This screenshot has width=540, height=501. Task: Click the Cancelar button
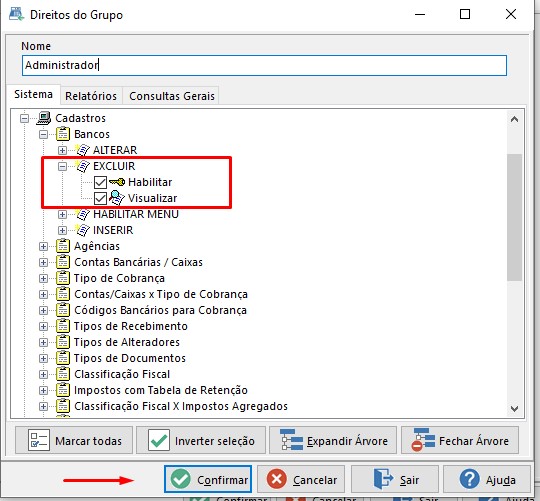(301, 479)
